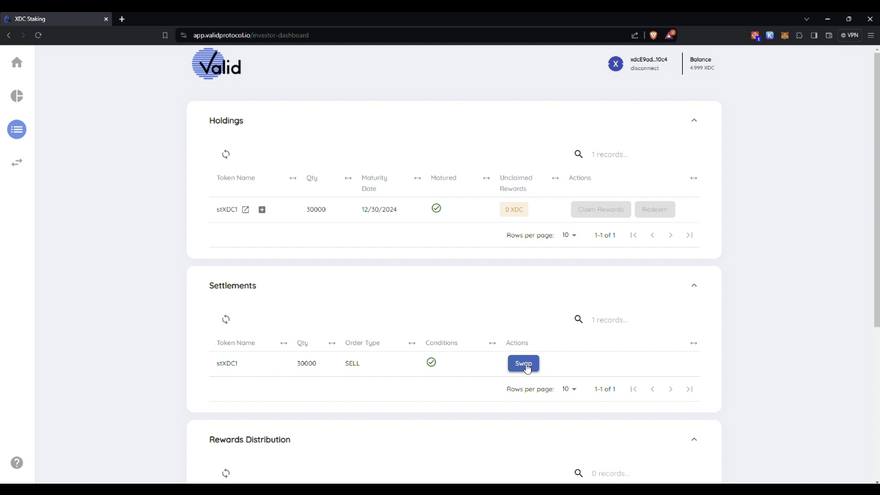
Task: Open a new browser tab
Action: pos(122,19)
